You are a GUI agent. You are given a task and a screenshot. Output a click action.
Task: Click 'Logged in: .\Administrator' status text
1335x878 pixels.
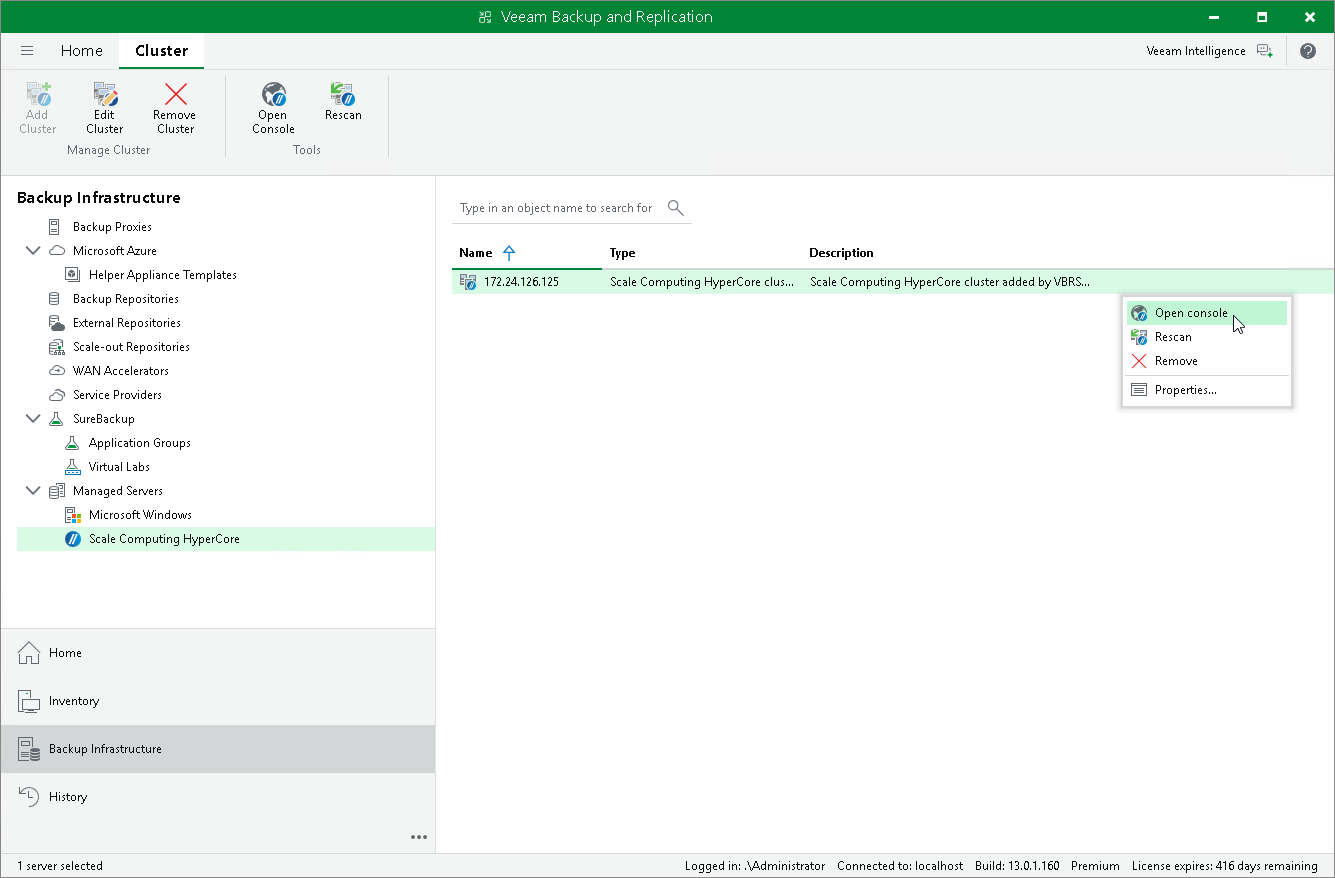pyautogui.click(x=755, y=866)
